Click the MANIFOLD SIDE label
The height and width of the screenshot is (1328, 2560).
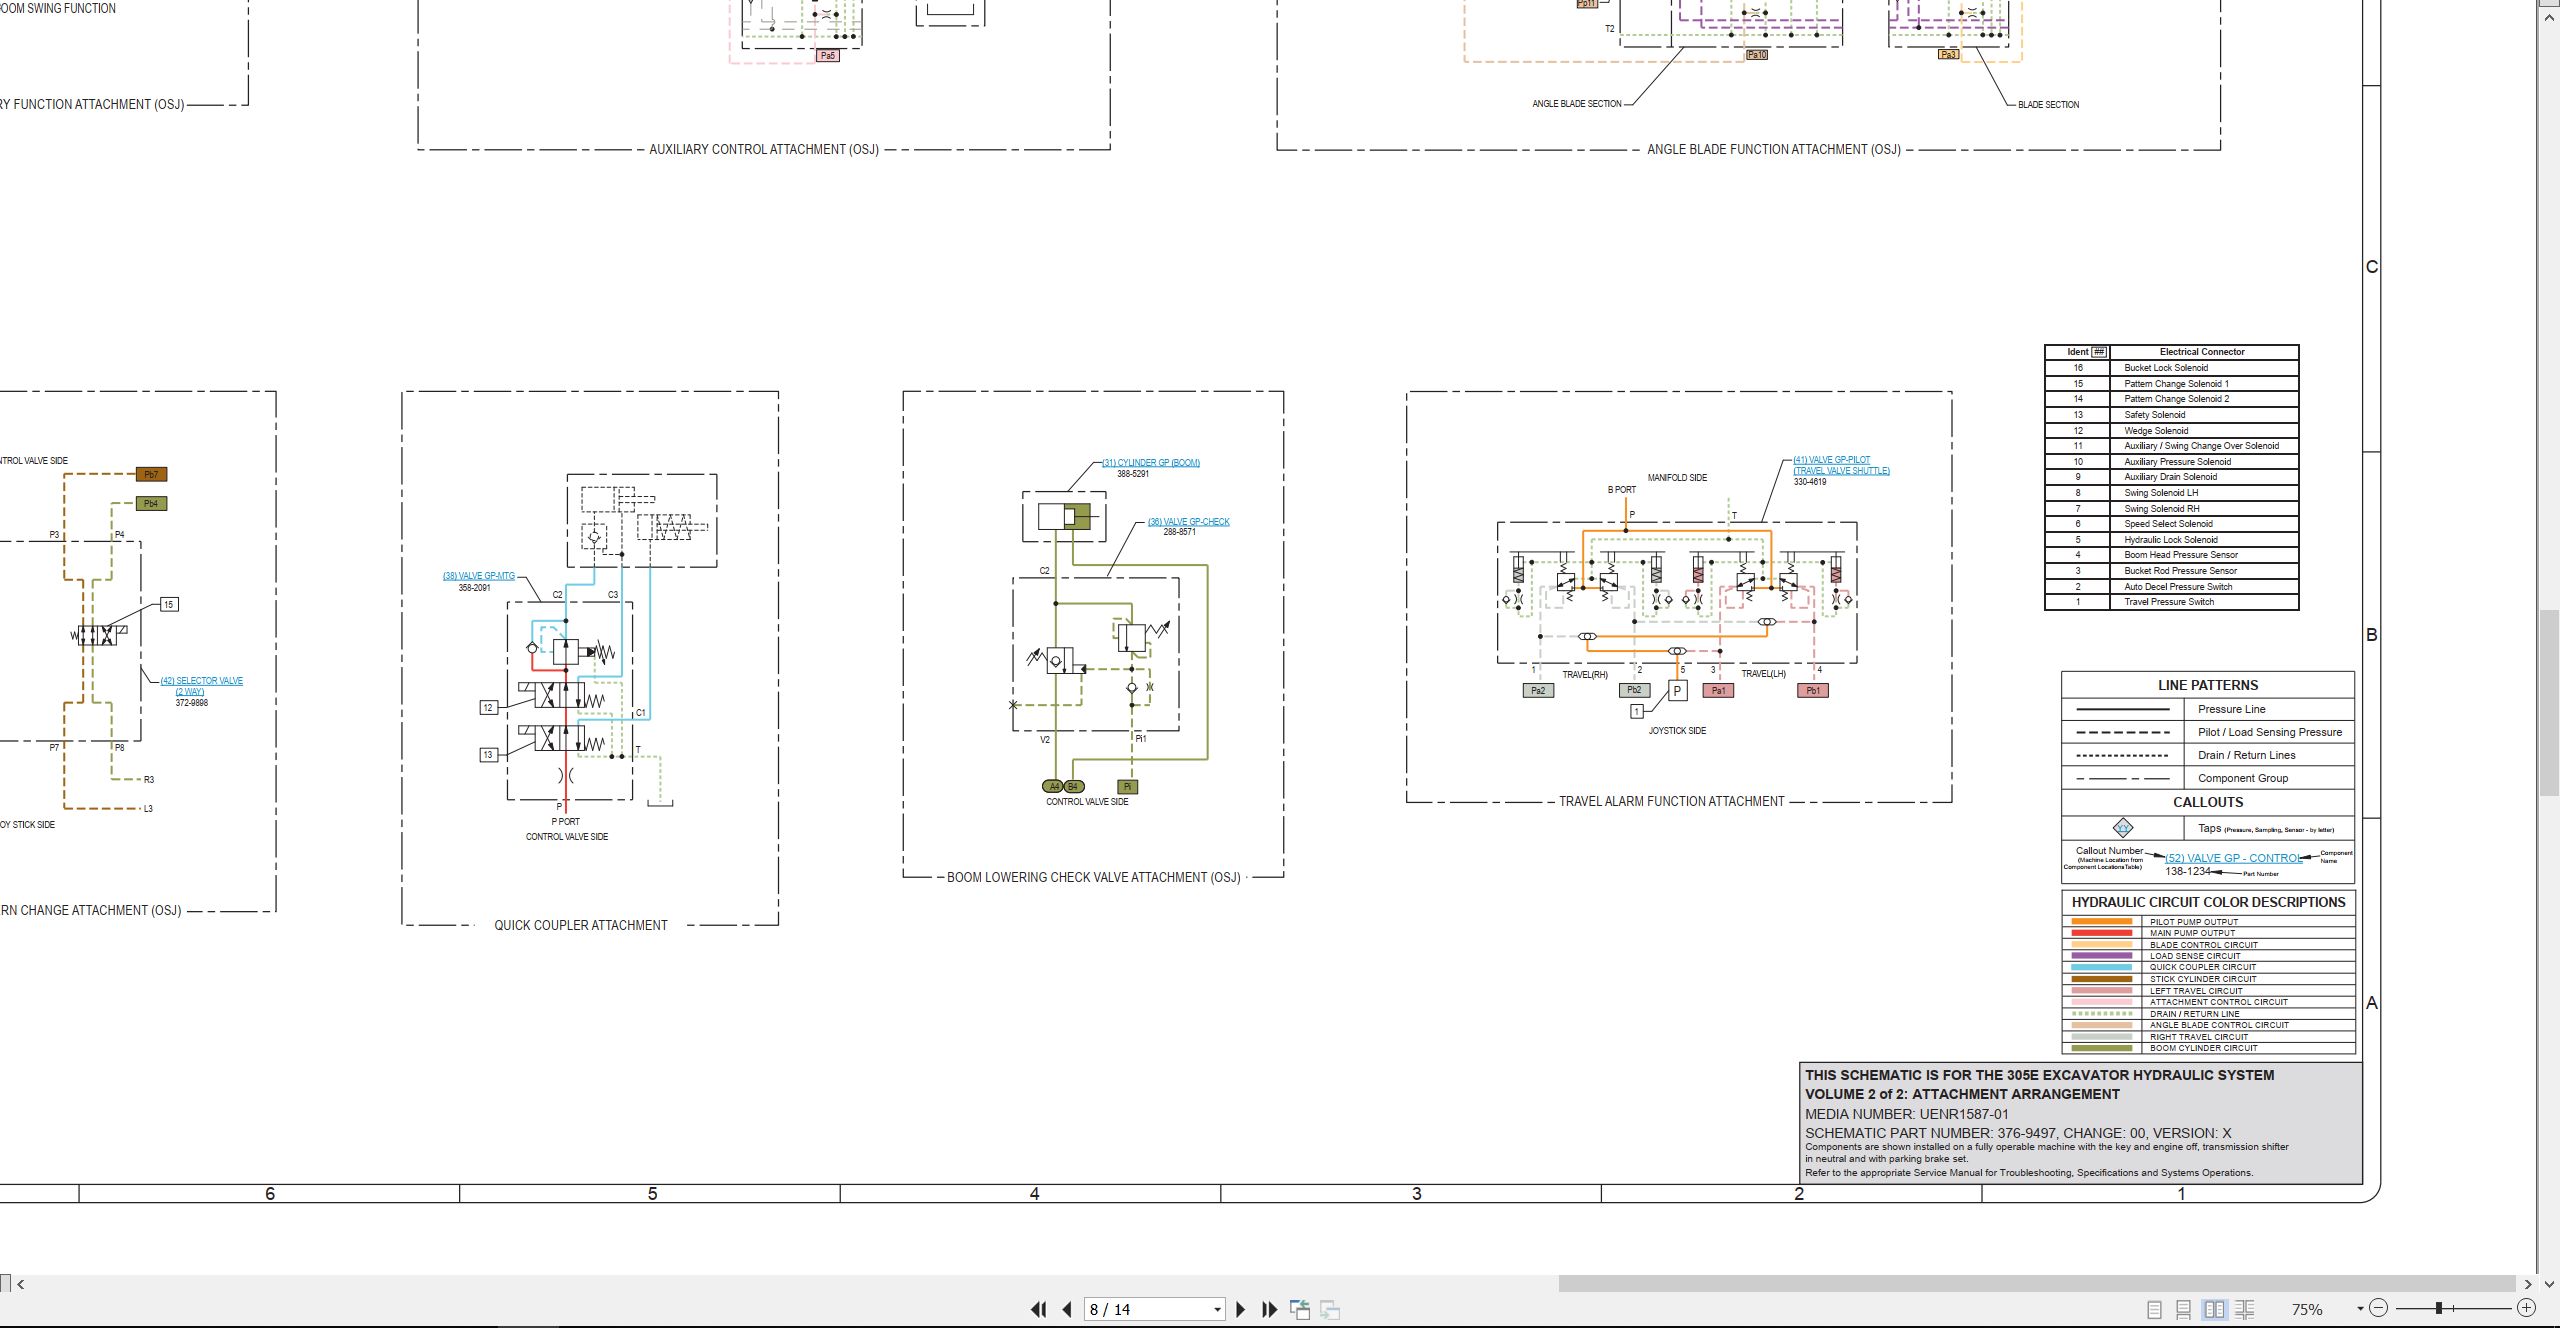(1677, 478)
